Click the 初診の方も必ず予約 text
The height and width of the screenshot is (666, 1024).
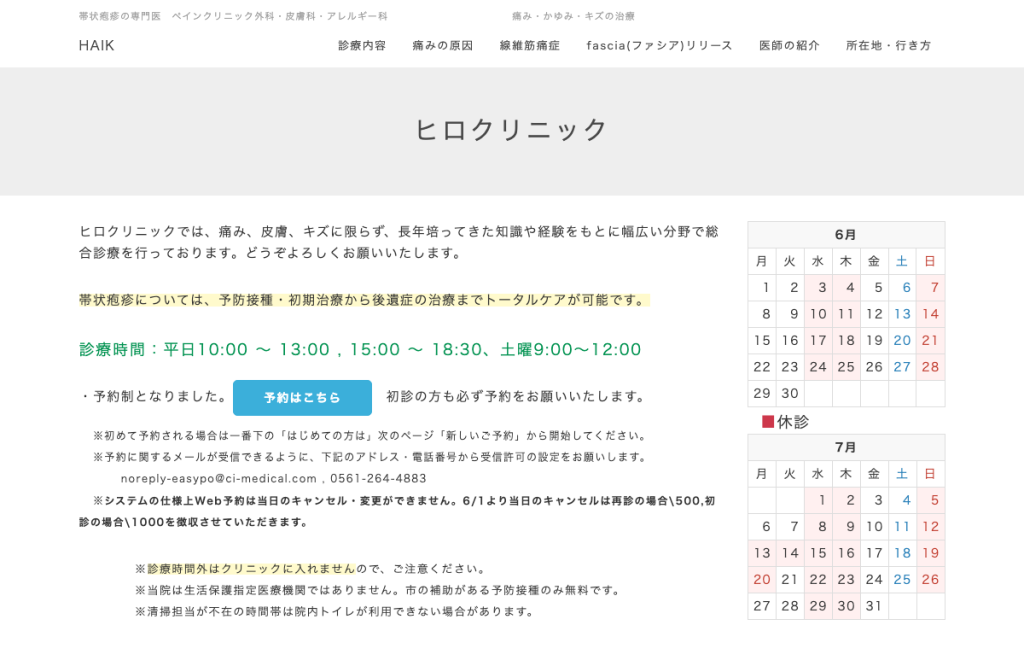click(516, 396)
